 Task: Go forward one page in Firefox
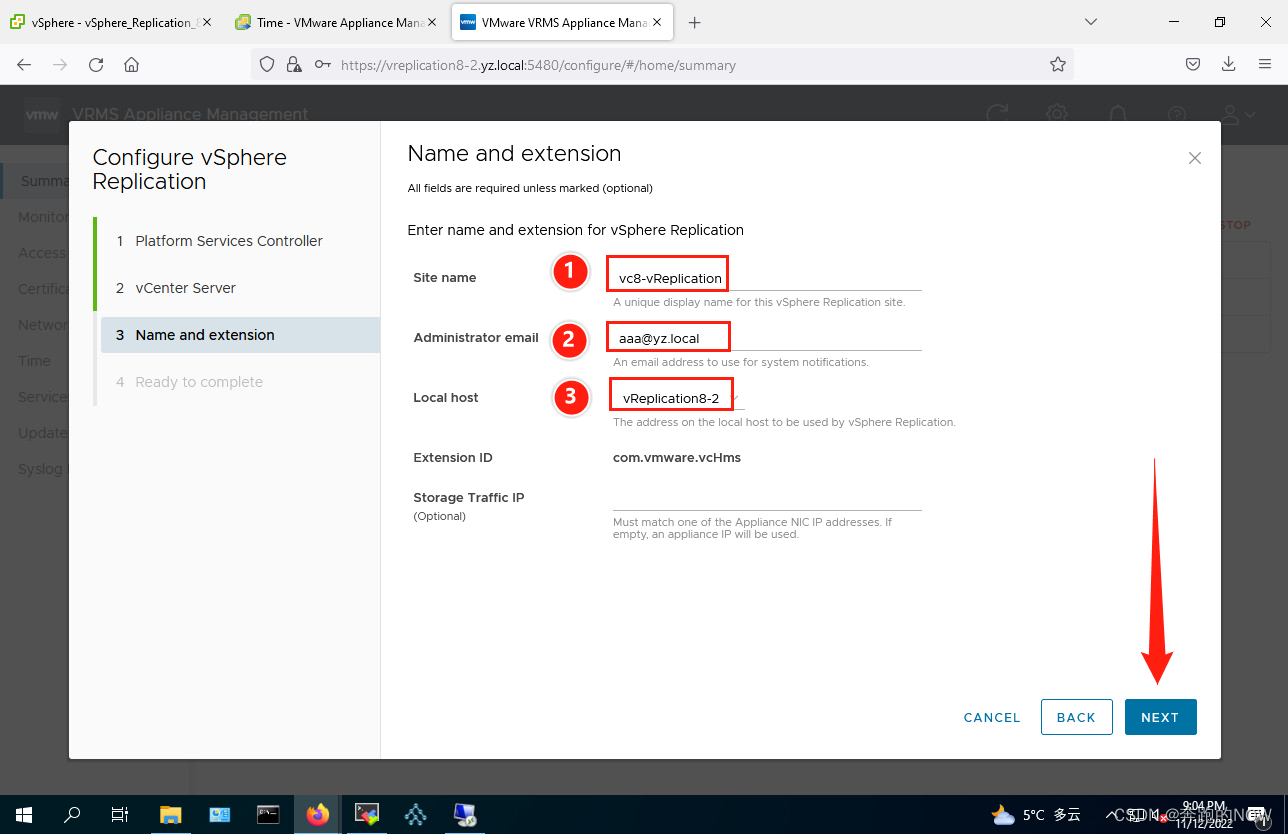[60, 65]
